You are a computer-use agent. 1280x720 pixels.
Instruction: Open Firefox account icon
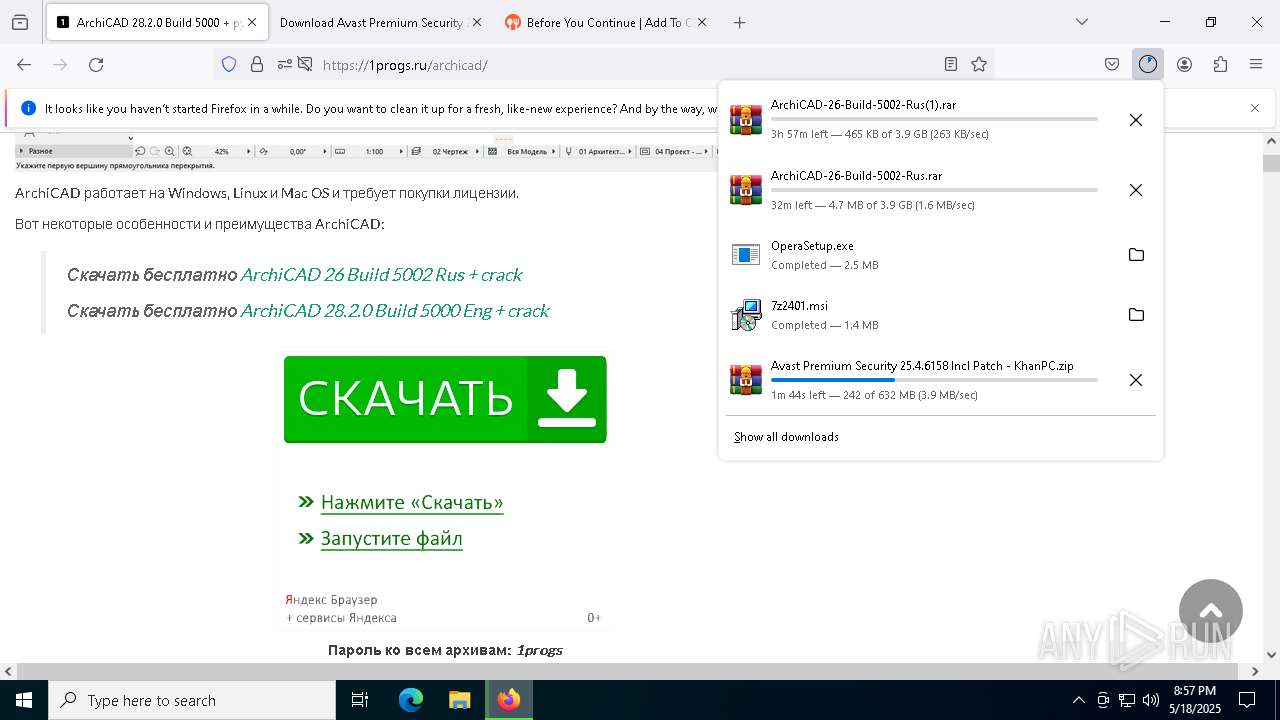[1184, 64]
